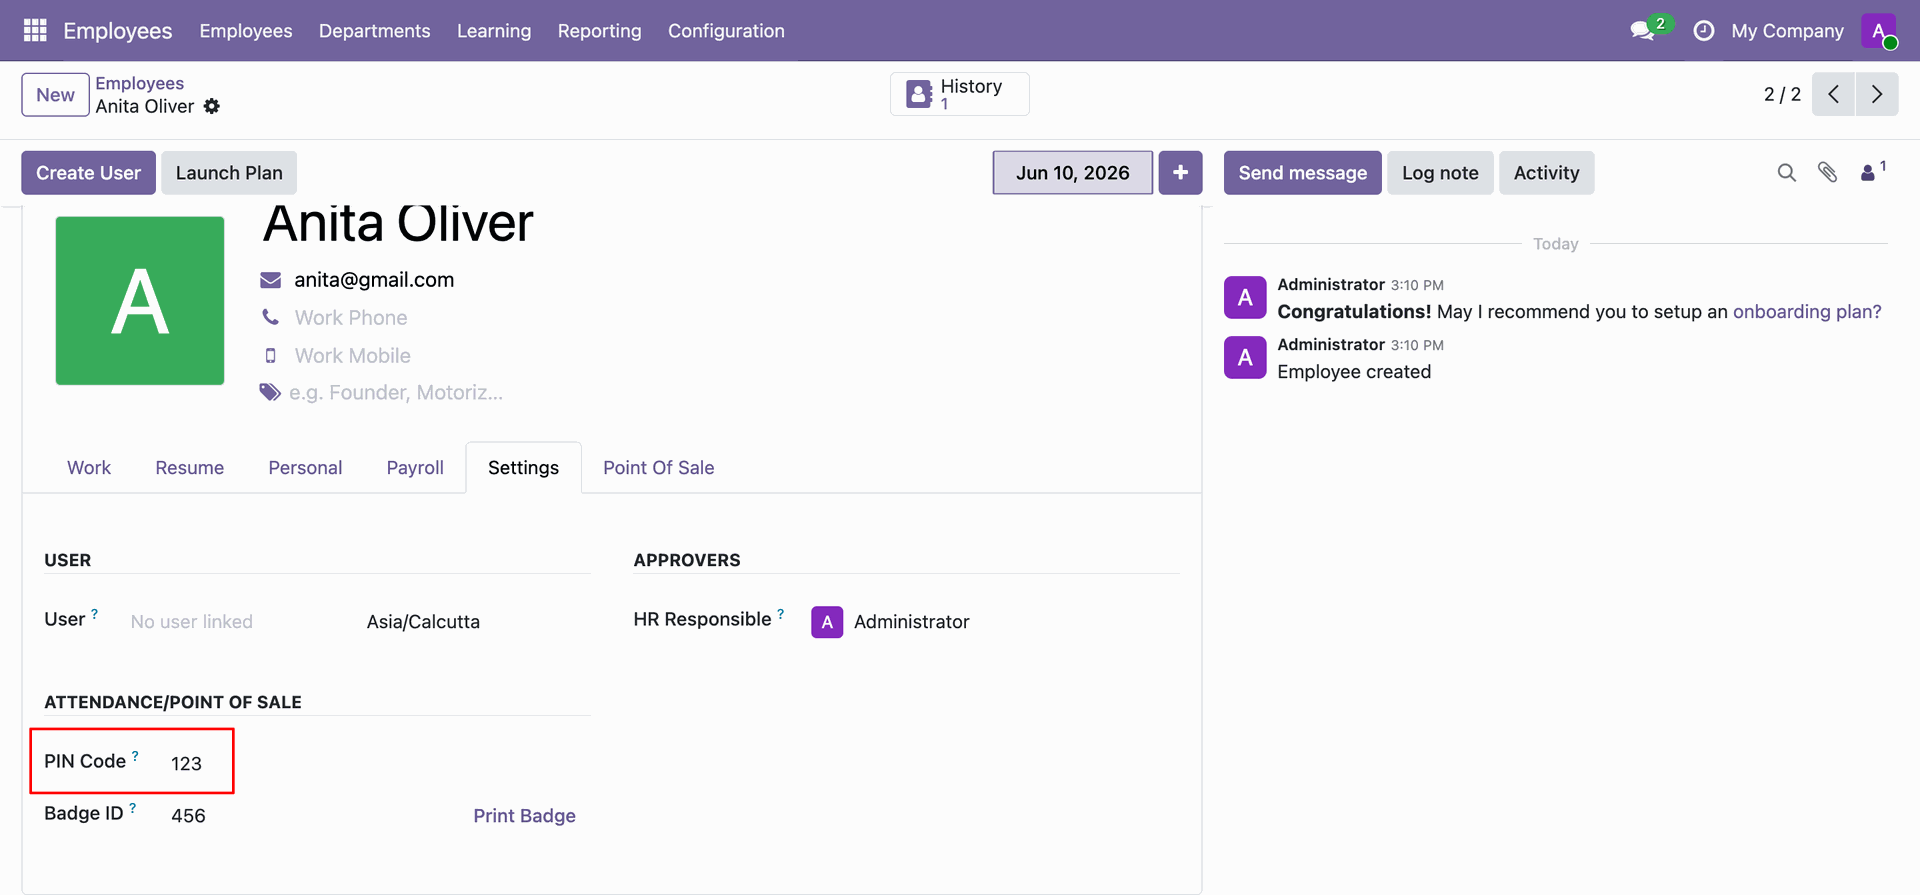Schedule an Activity from chatter

[x=1546, y=173]
